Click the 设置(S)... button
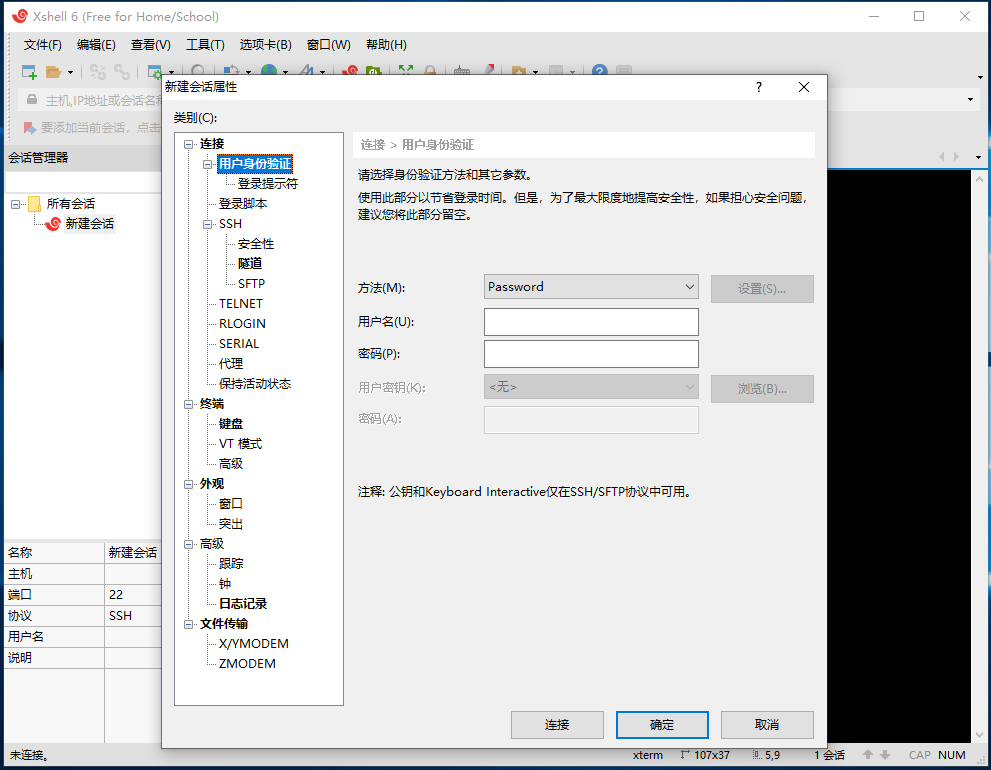Viewport: 991px width, 770px height. (762, 289)
